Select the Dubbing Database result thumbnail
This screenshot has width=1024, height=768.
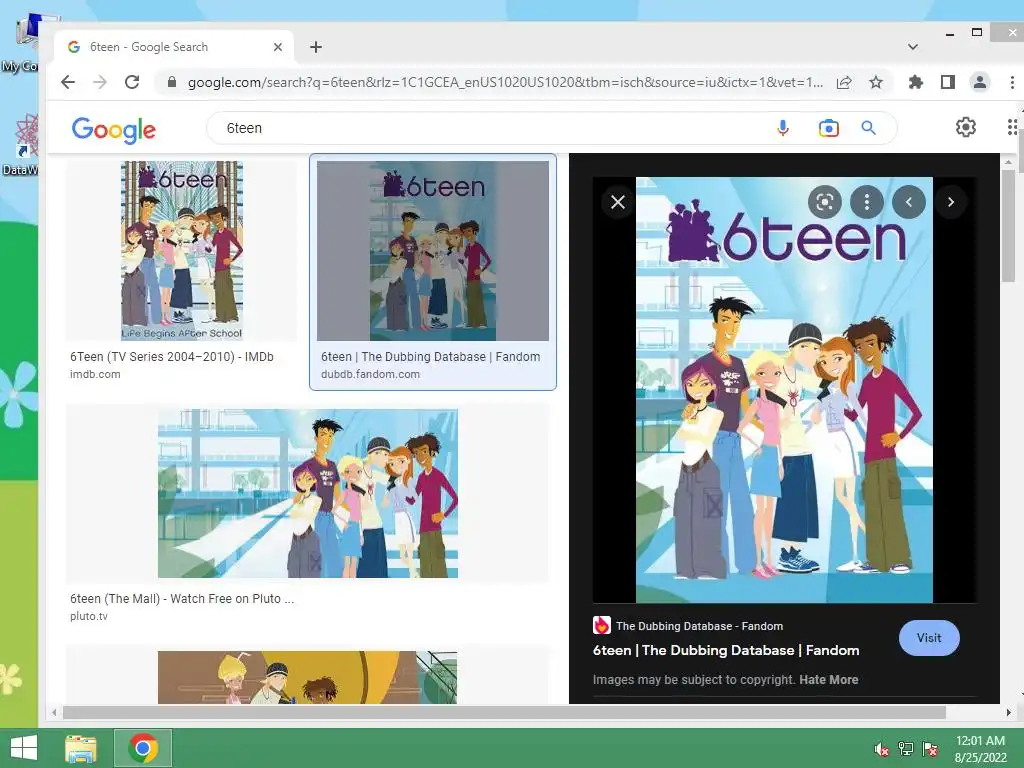[x=432, y=251]
